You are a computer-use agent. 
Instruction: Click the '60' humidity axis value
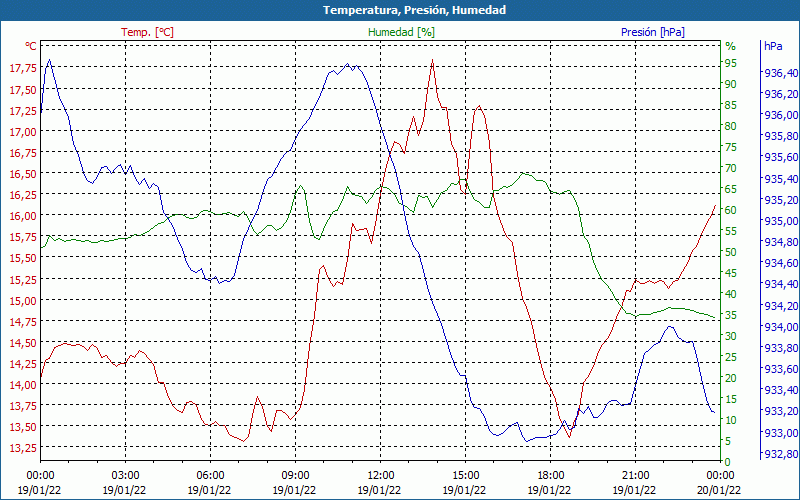click(731, 210)
